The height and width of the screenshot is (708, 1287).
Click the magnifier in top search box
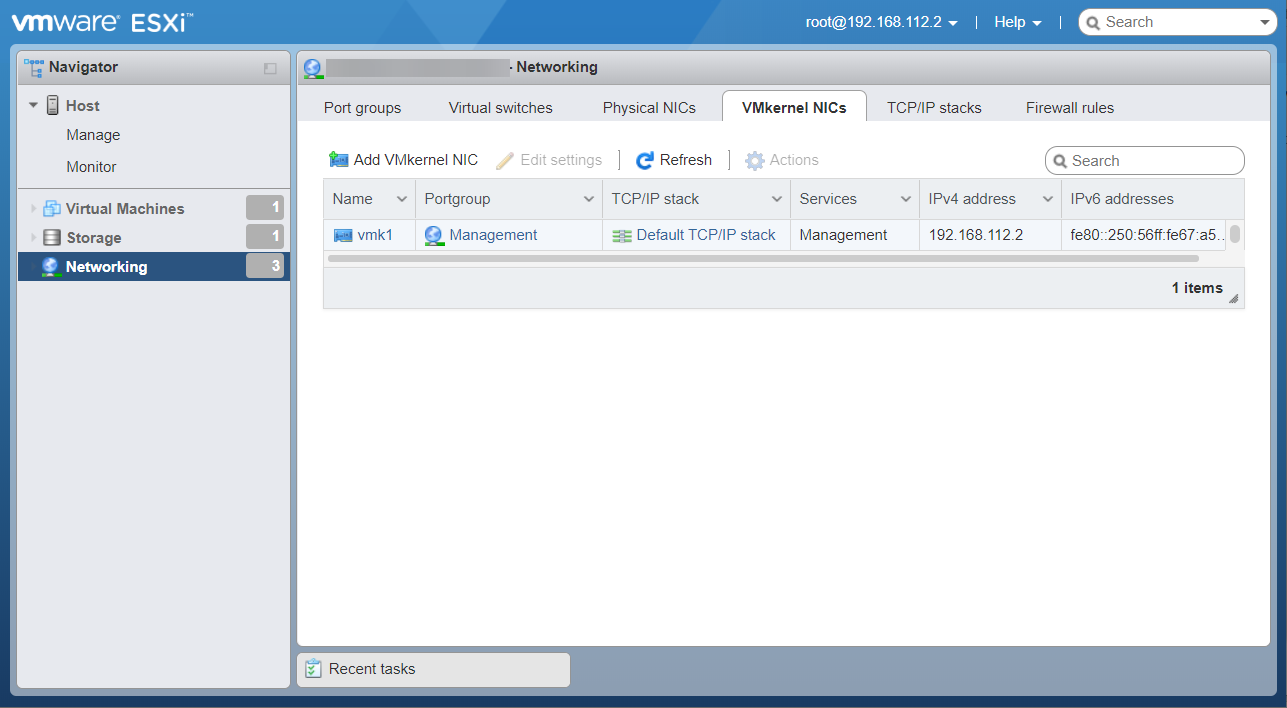1094,22
